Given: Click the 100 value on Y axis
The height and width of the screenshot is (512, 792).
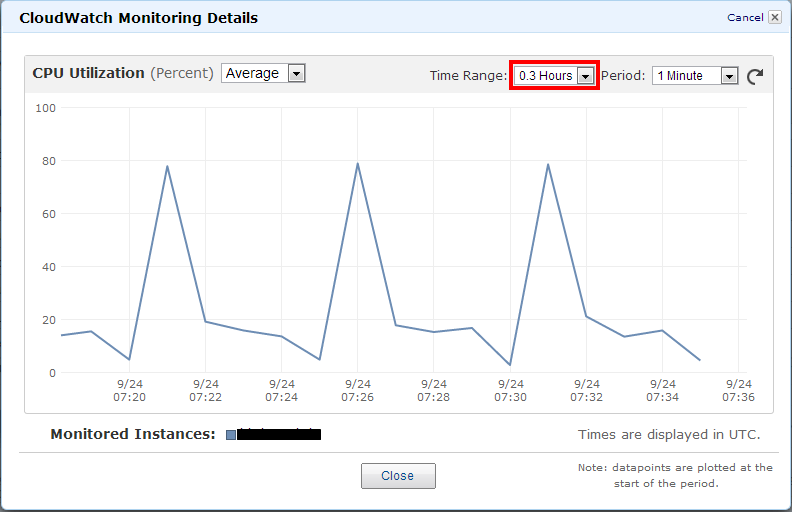Looking at the screenshot, I should [x=45, y=108].
